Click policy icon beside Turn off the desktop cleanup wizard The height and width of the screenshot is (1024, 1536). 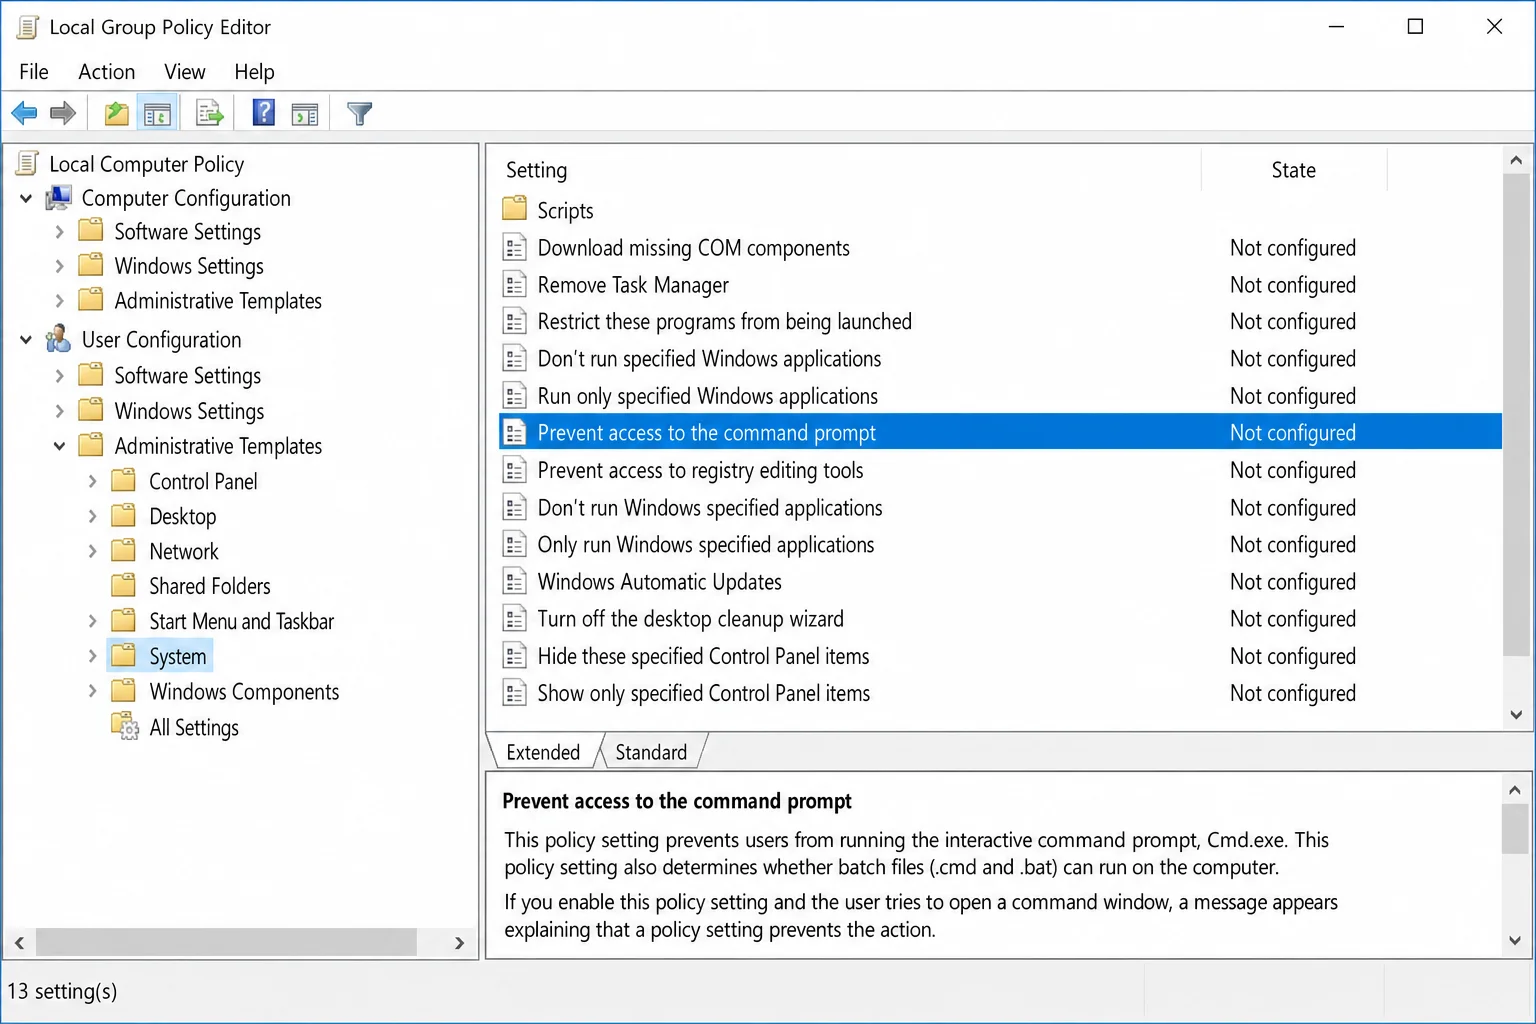click(x=514, y=619)
